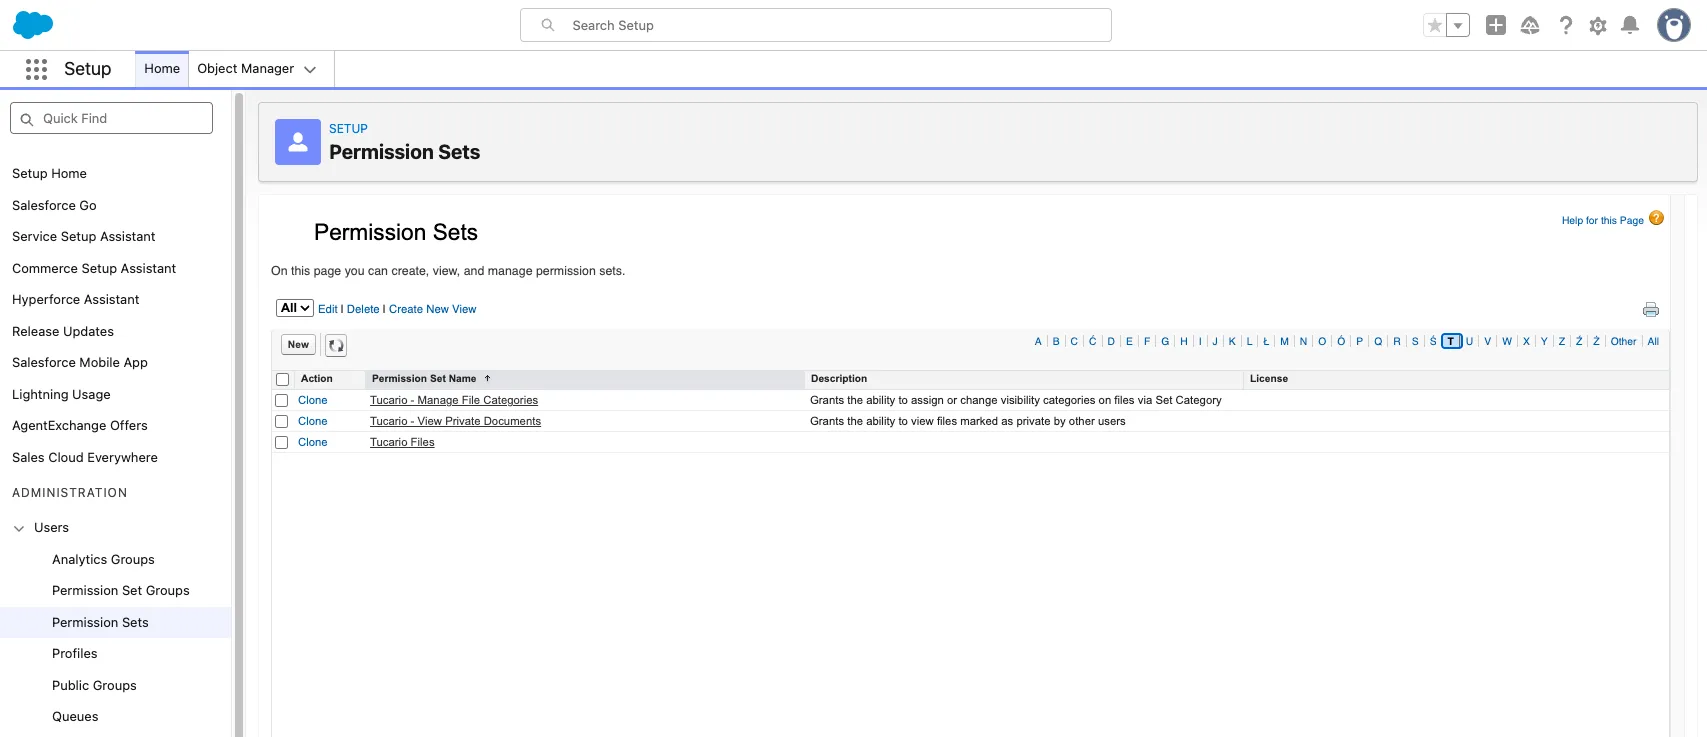Open the App Launcher grid icon
This screenshot has width=1707, height=737.
(x=37, y=69)
